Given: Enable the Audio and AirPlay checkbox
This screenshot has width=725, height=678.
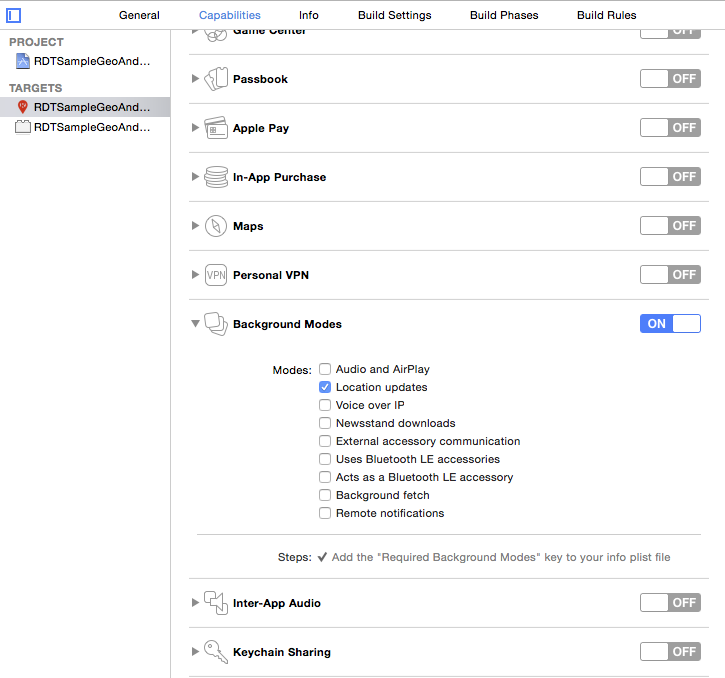Looking at the screenshot, I should (325, 369).
